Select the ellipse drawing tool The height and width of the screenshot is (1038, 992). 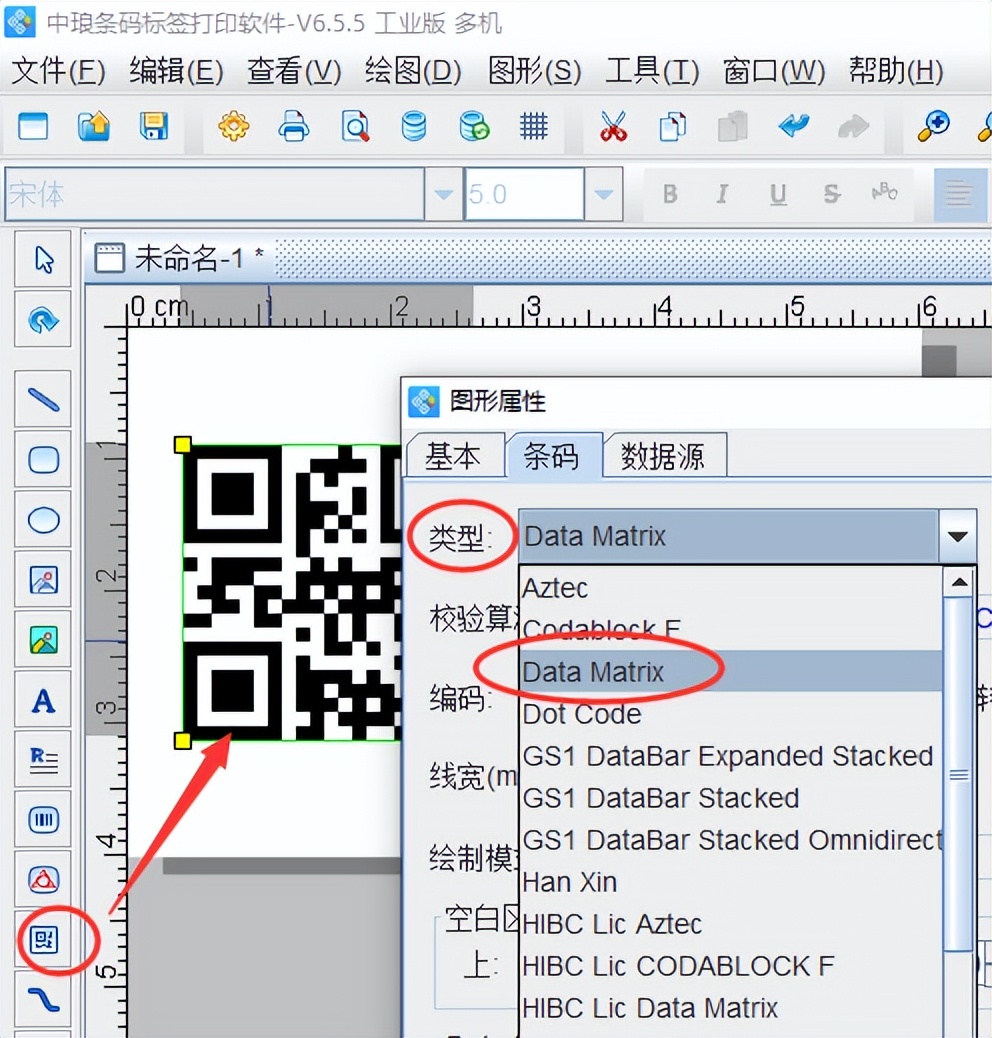pyautogui.click(x=43, y=520)
